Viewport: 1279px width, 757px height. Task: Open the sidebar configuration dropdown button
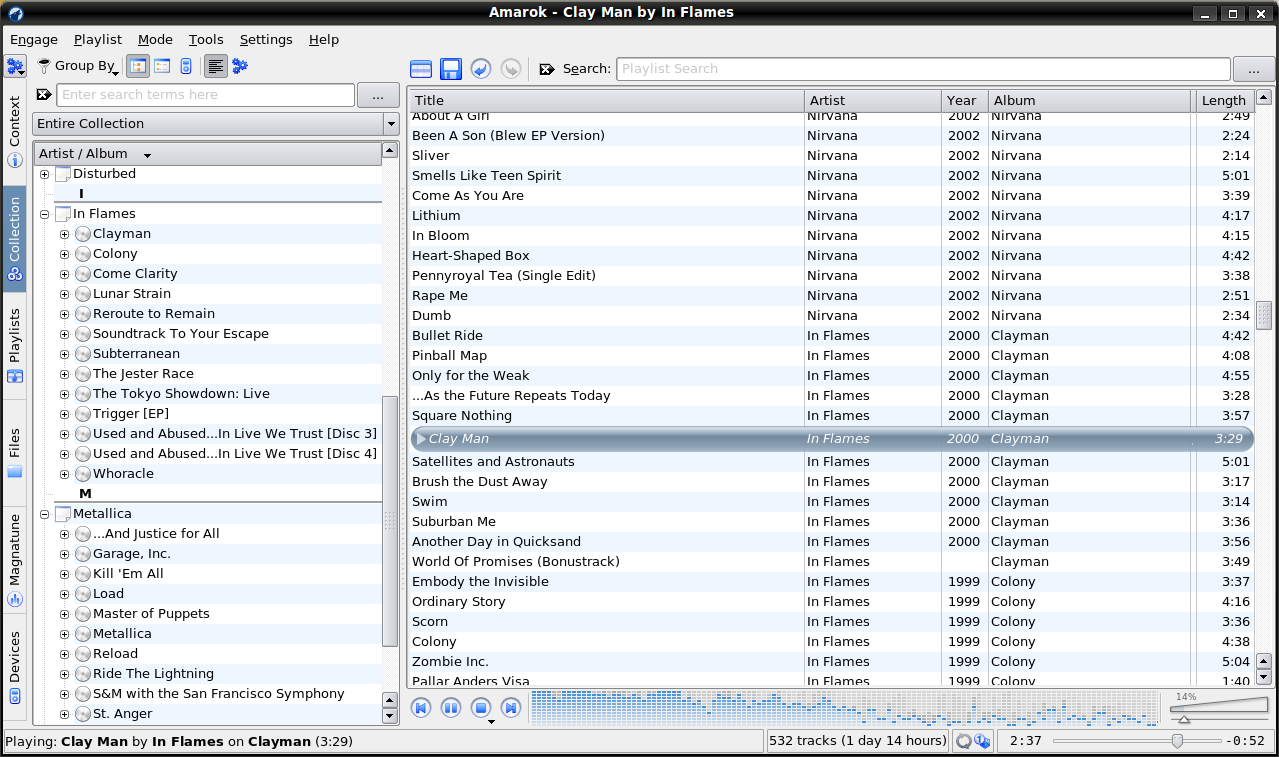15,67
